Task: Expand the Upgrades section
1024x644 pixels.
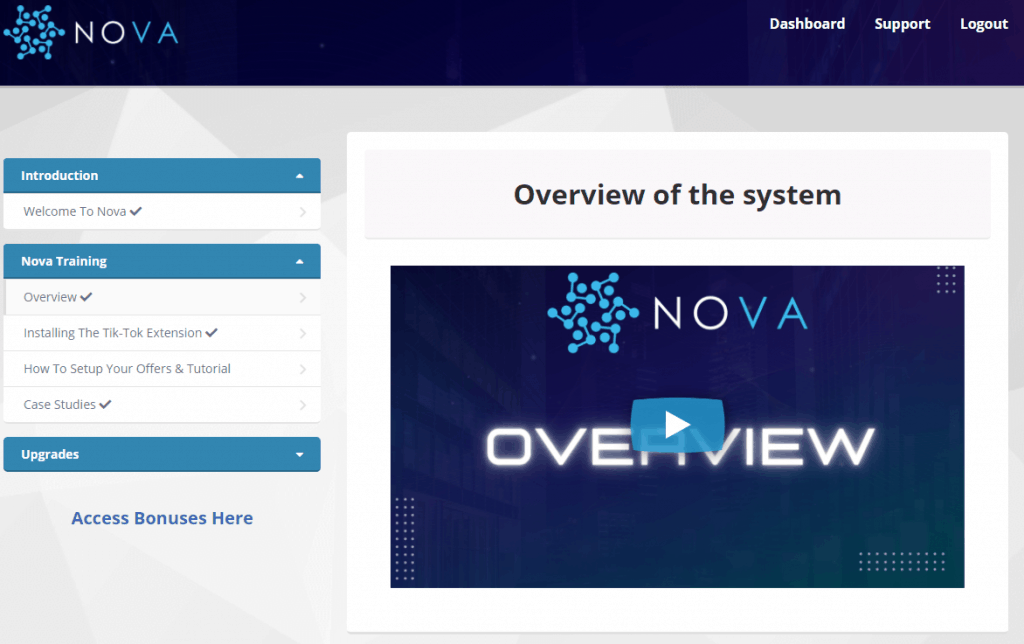Action: (299, 455)
